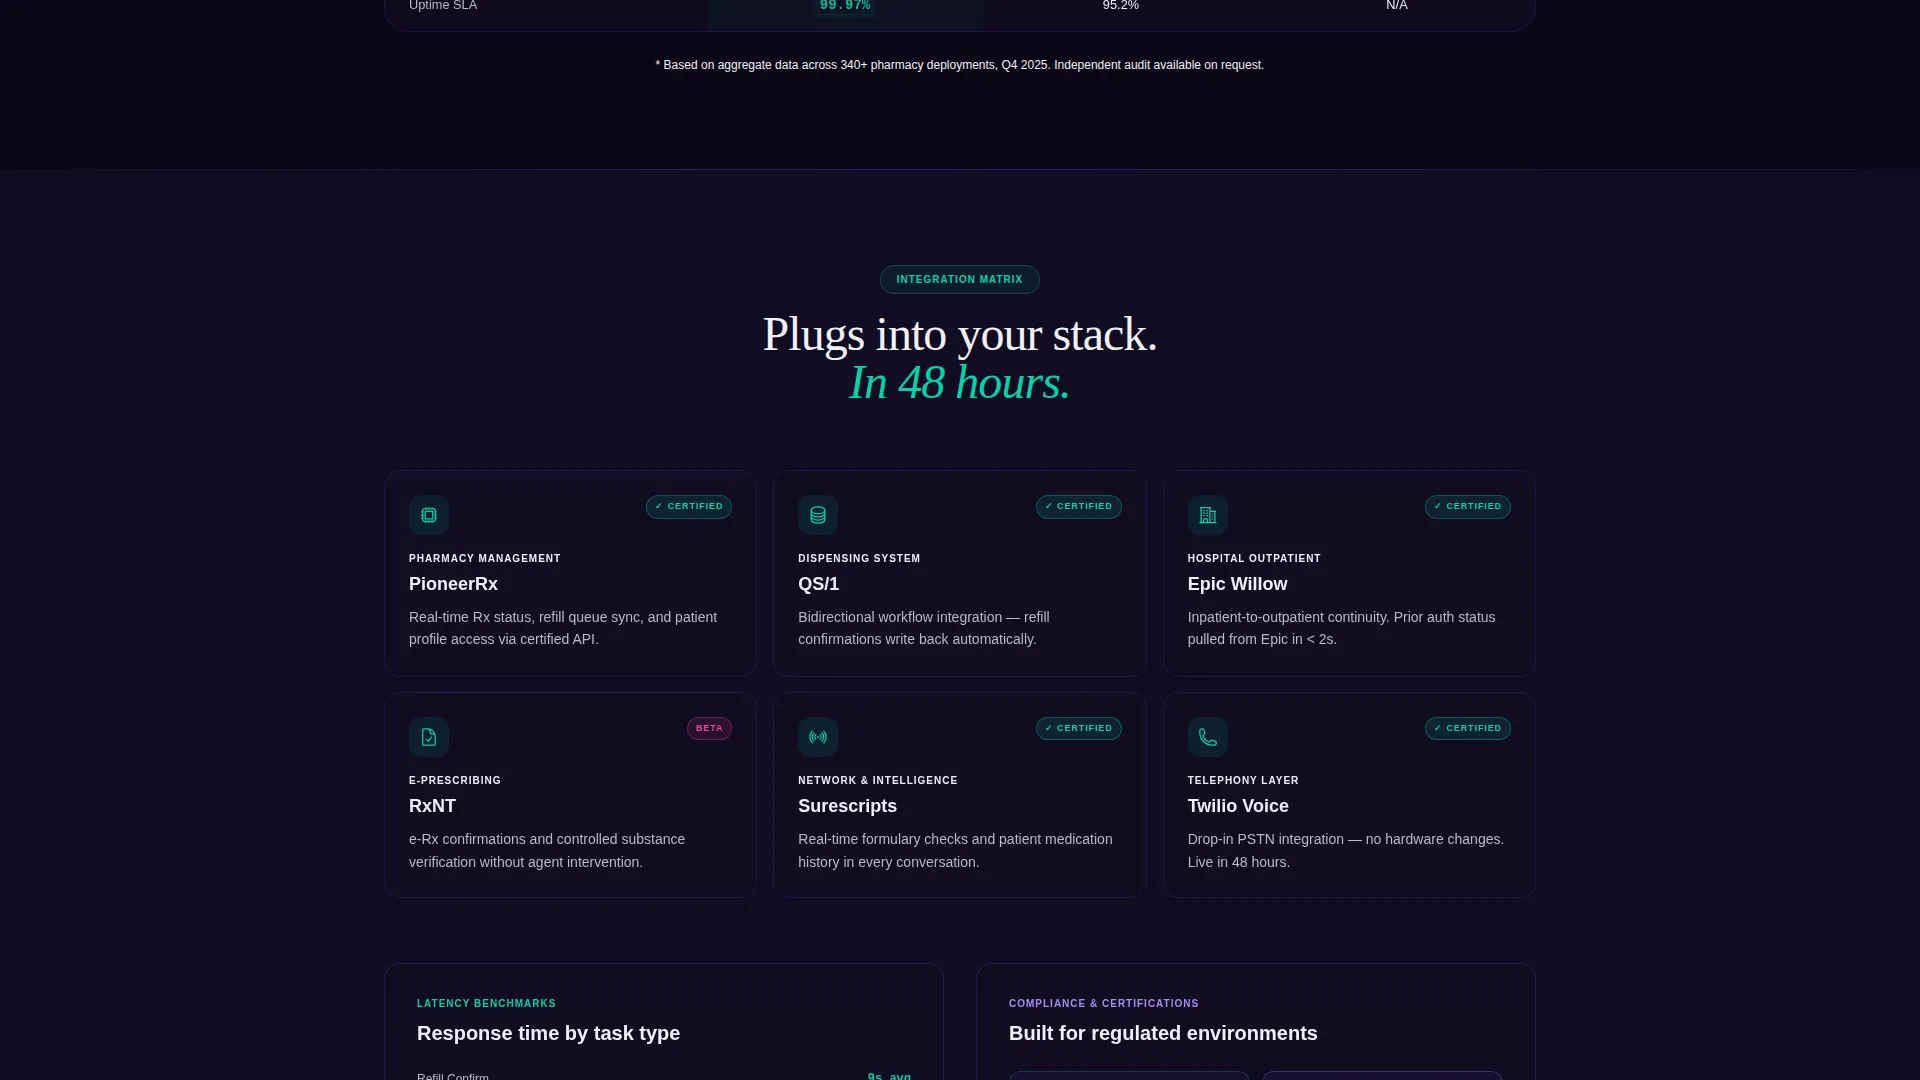
Task: Click the Surescripts formulary checks description
Action: click(955, 851)
